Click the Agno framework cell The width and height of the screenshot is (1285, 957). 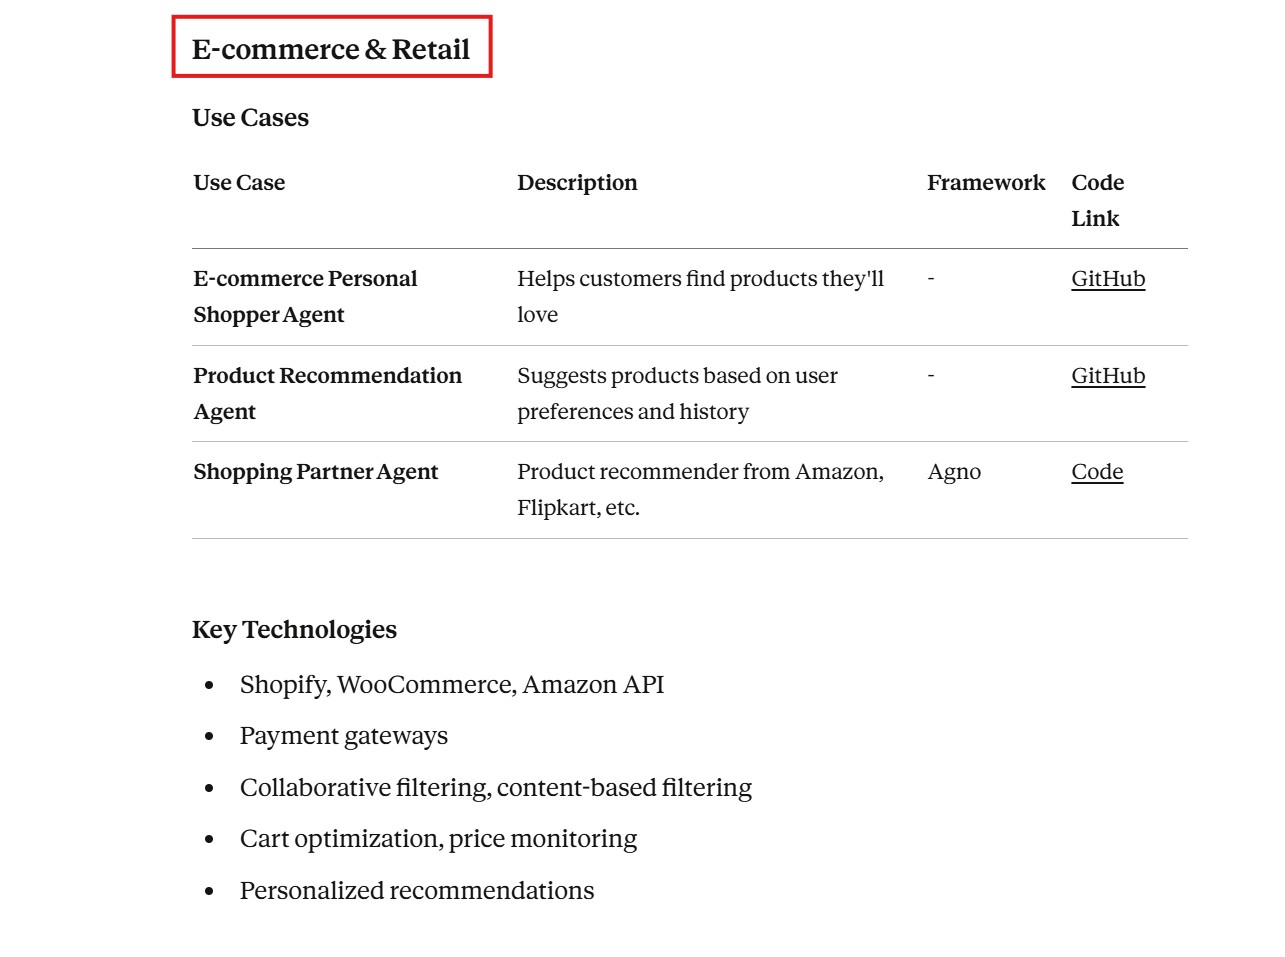click(x=953, y=472)
